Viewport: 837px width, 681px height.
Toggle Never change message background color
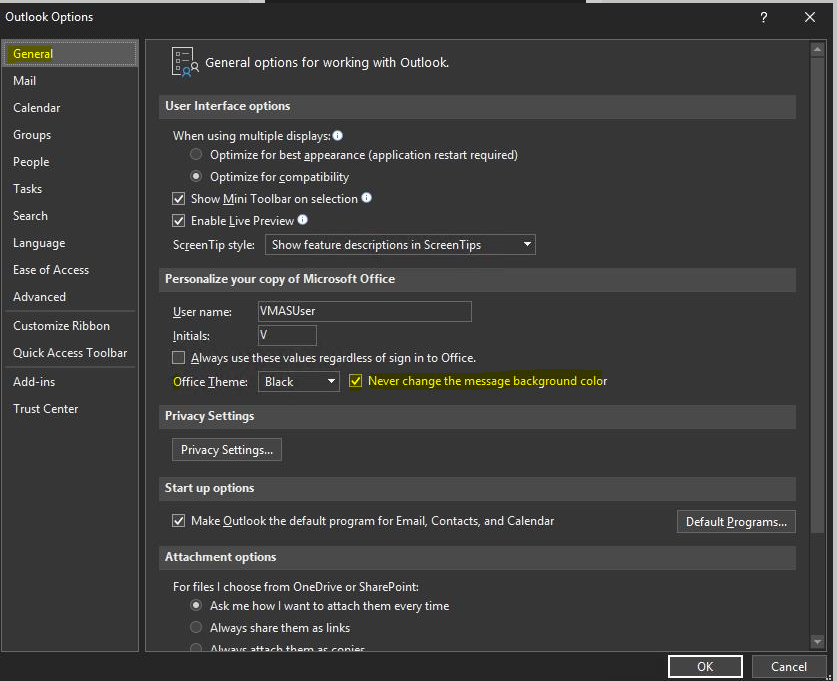355,381
